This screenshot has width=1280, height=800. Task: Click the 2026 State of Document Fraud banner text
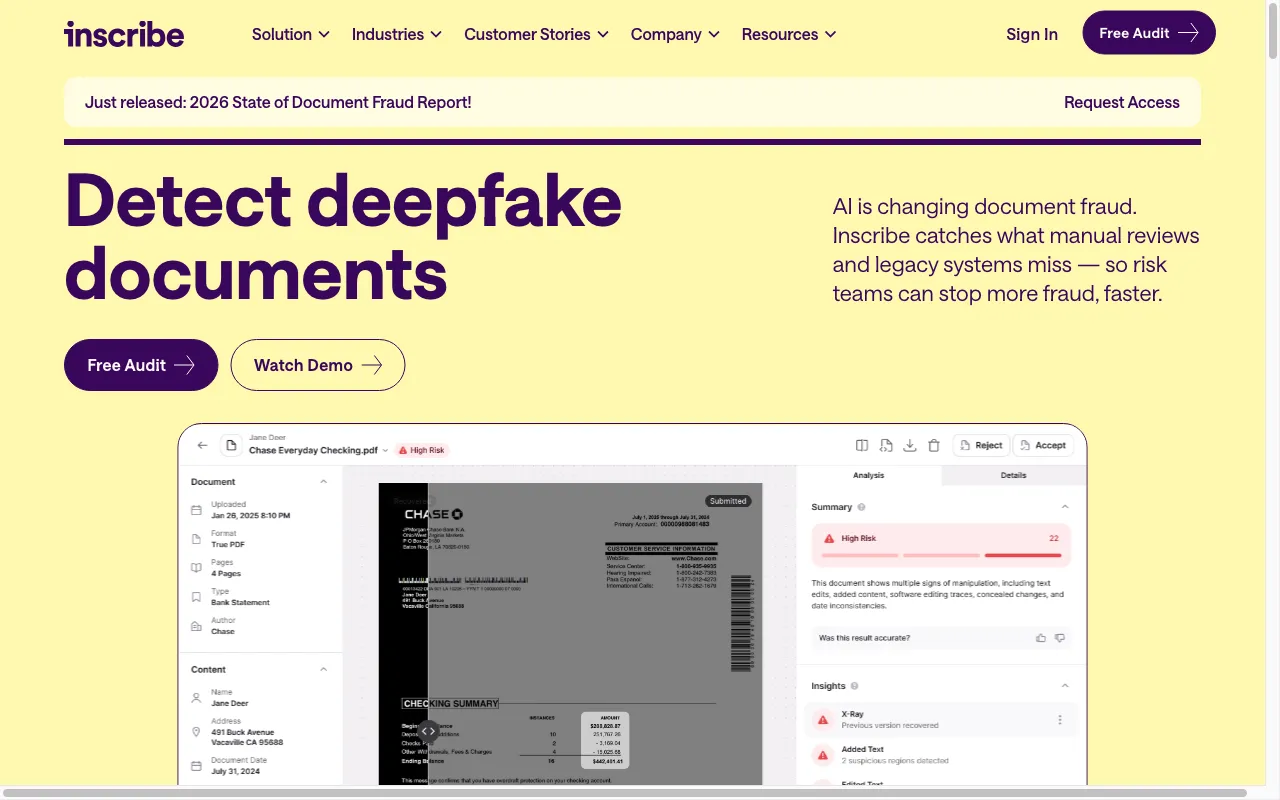[278, 102]
